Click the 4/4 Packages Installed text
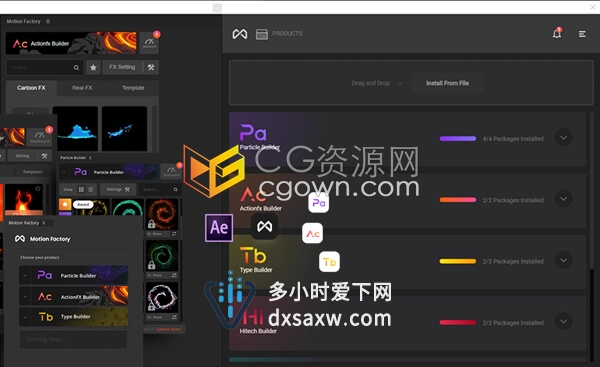Image resolution: width=600 pixels, height=367 pixels. tap(513, 139)
